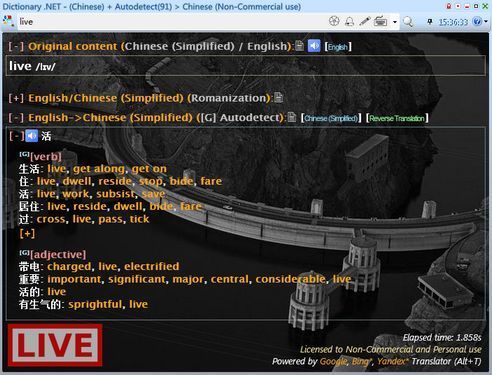Copy the Original content via document icon

299,46
